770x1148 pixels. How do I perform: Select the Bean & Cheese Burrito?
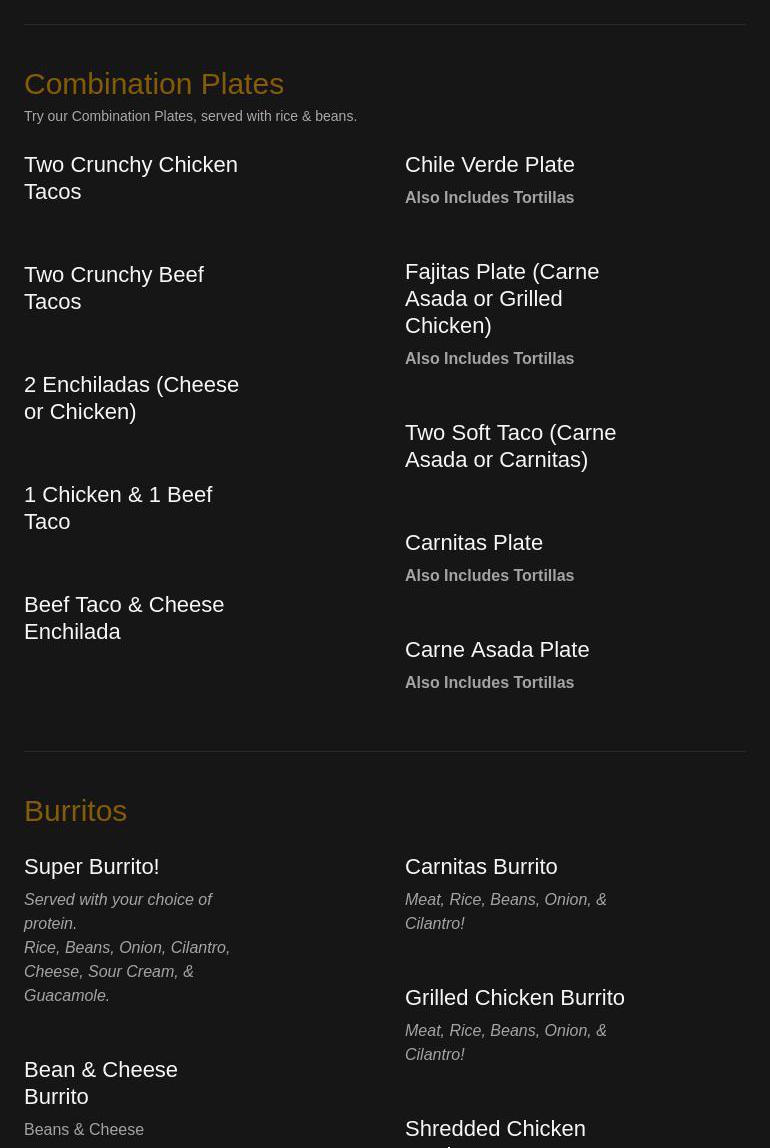coord(101,1083)
